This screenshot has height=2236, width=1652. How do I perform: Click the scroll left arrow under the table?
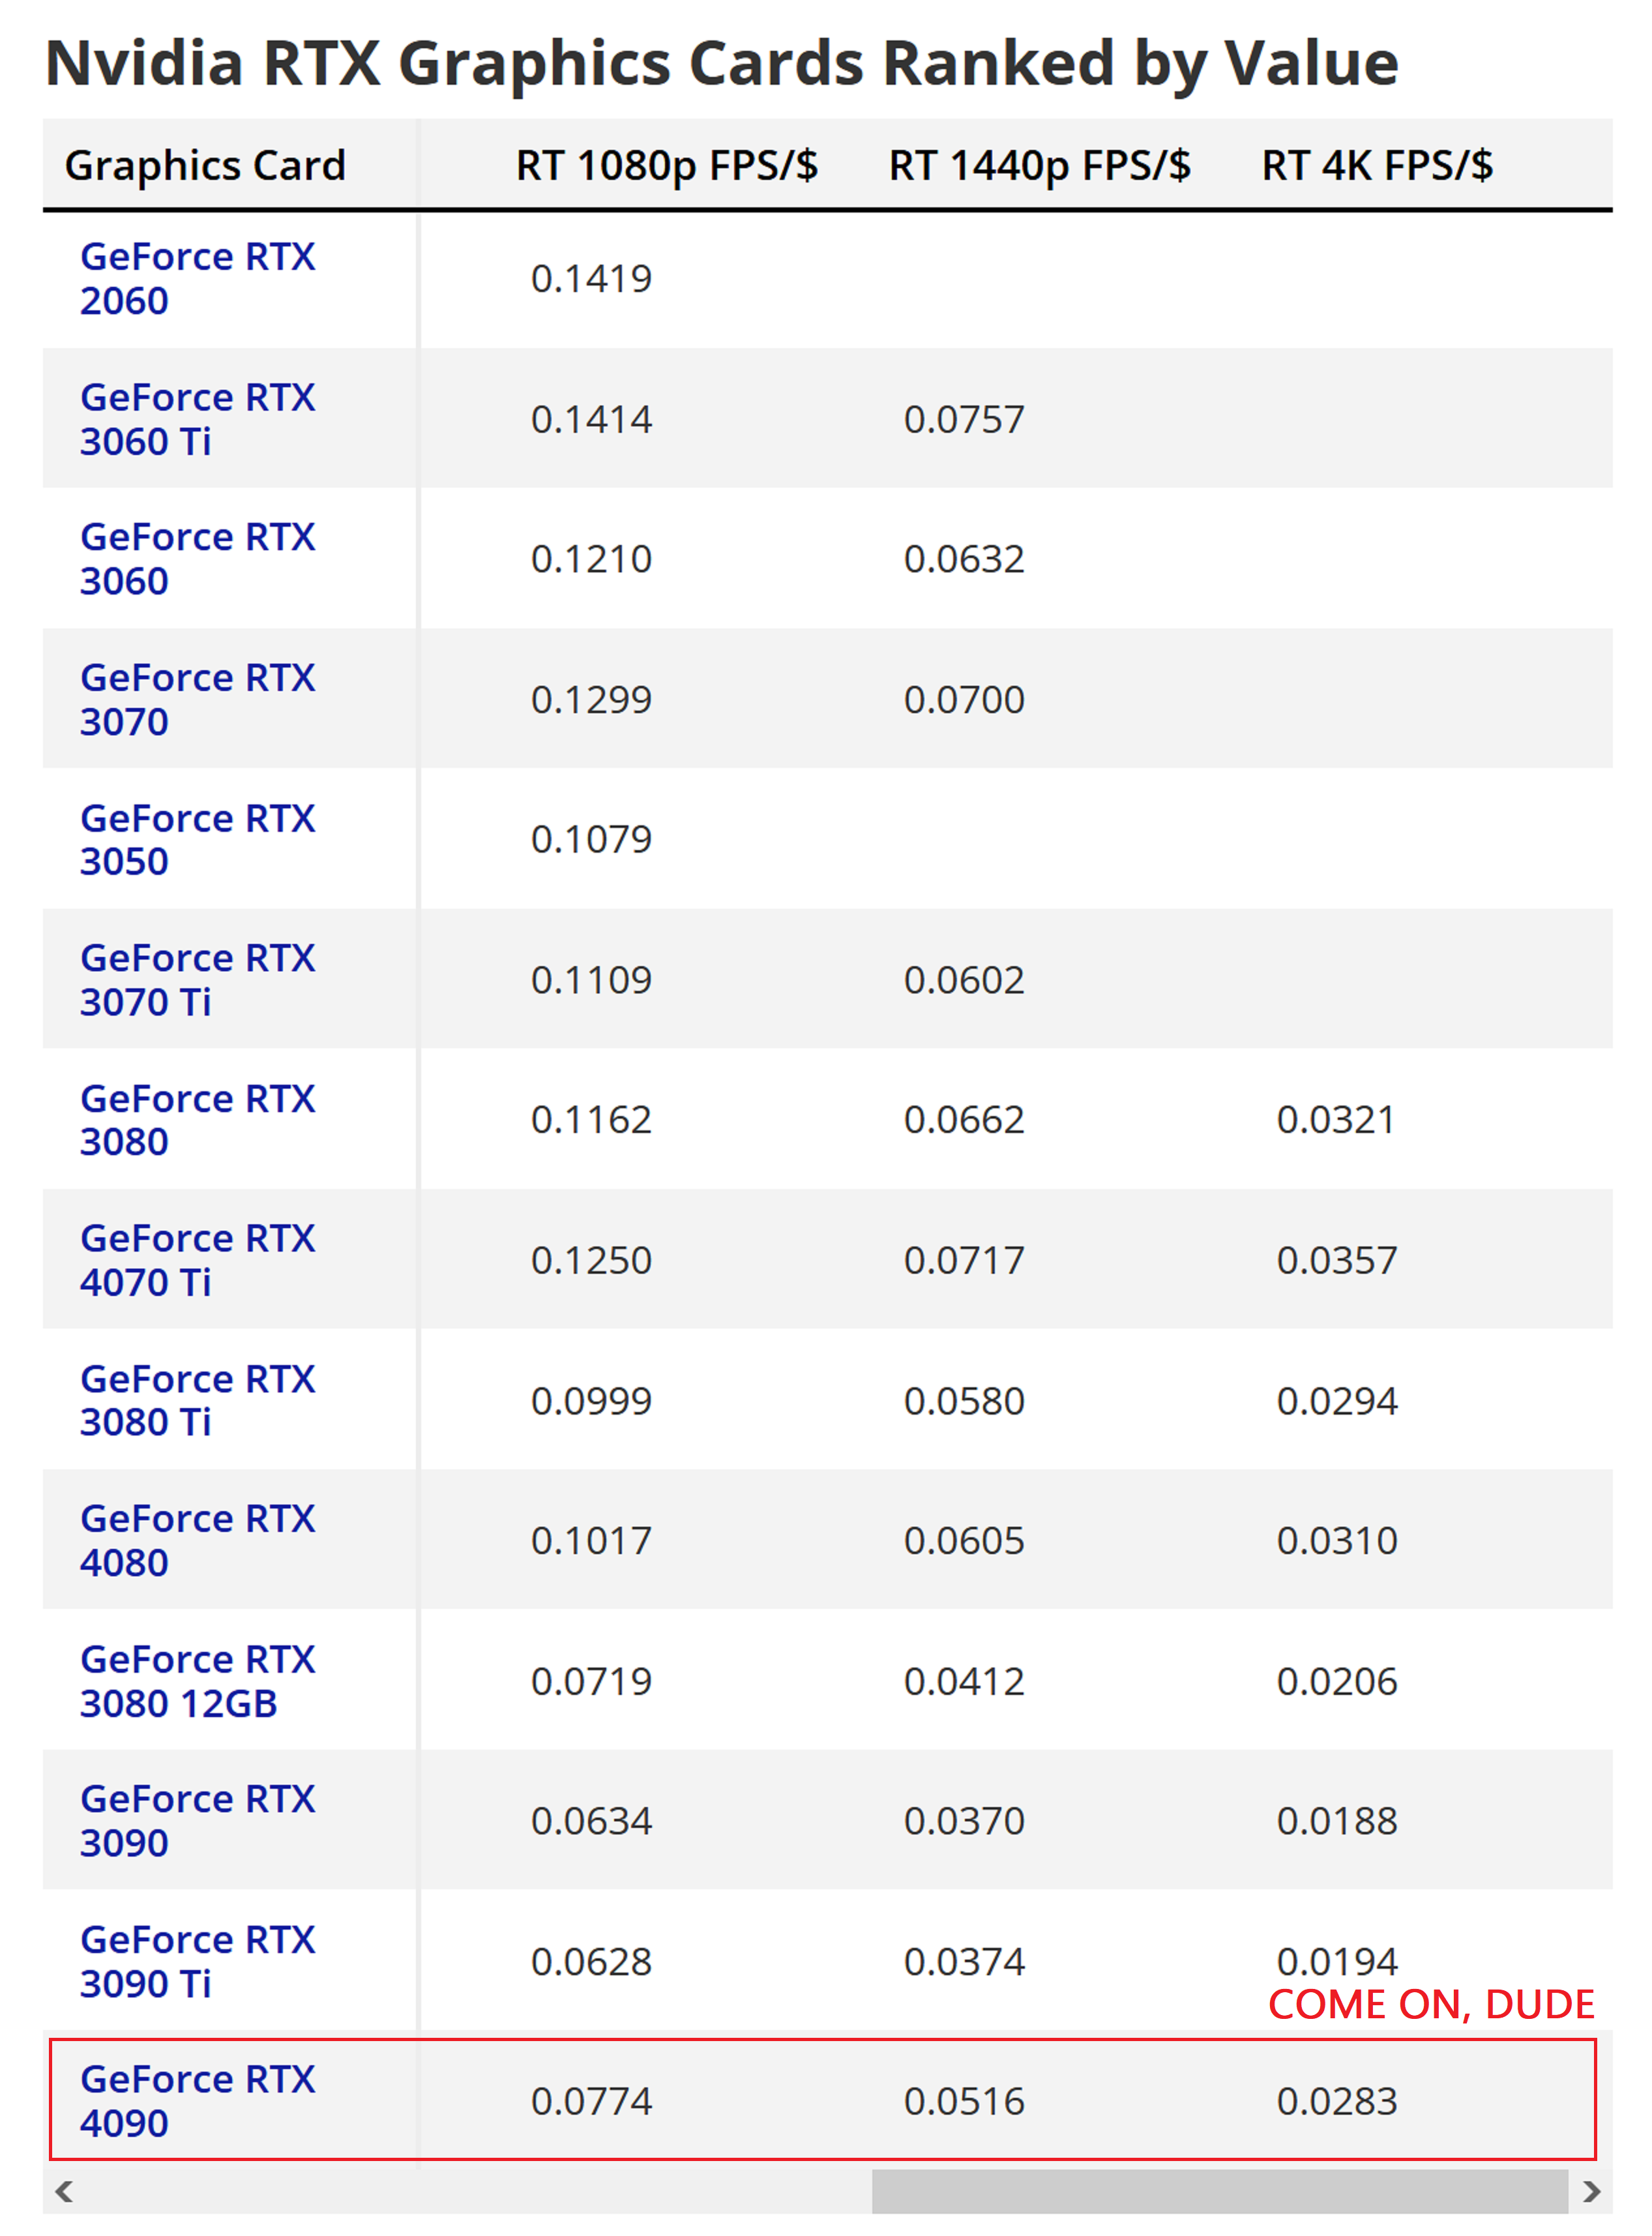[64, 2192]
